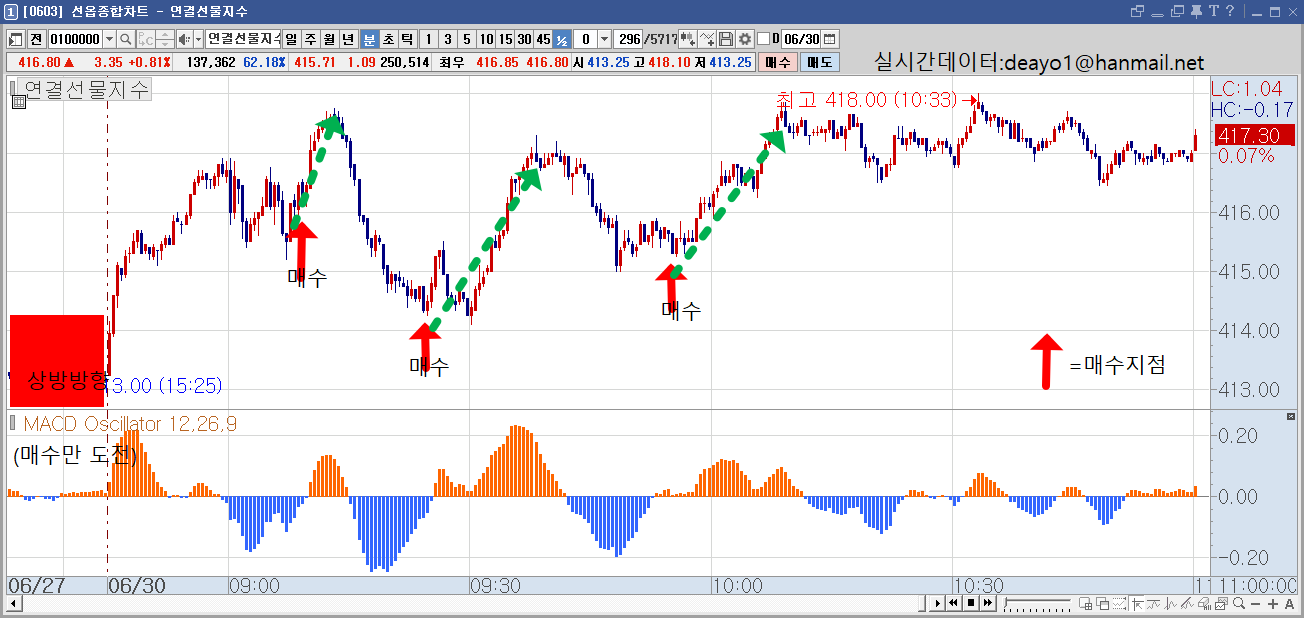Screen dimensions: 1304x618
Task: Select the 5-minute interval button
Action: [x=466, y=39]
